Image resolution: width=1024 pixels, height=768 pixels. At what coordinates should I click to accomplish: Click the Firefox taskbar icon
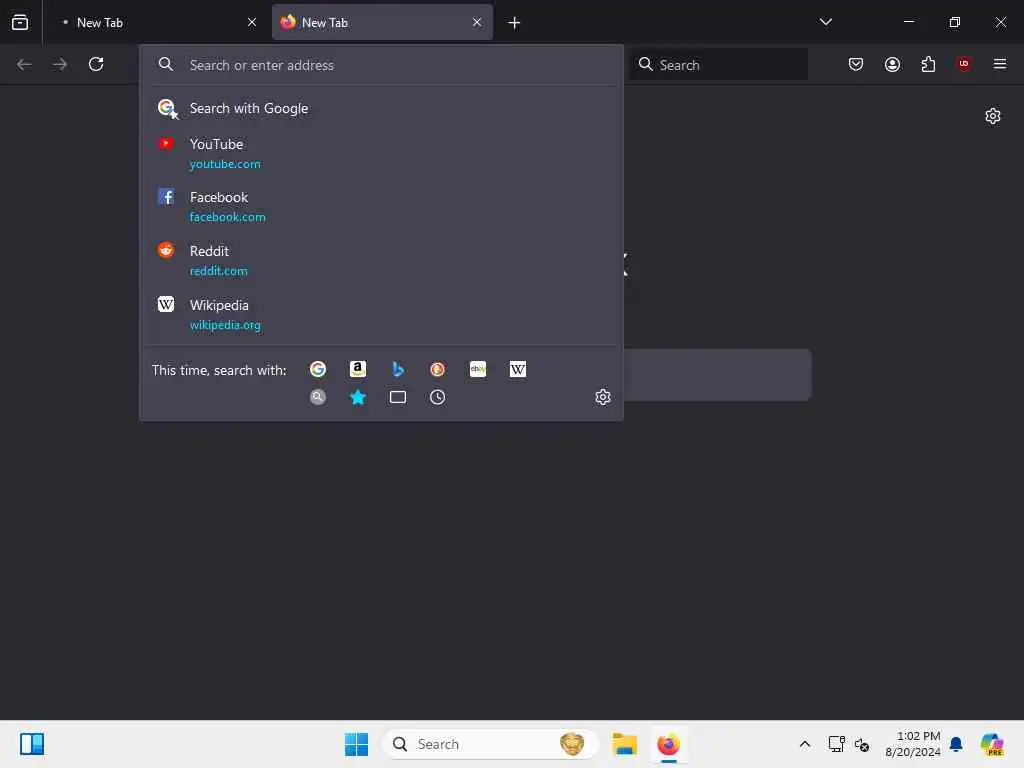pos(668,744)
